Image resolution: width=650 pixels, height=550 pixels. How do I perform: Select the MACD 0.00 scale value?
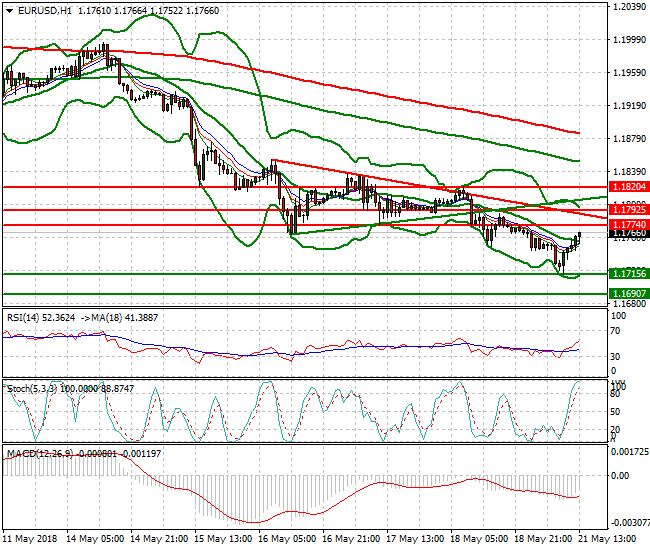(621, 475)
